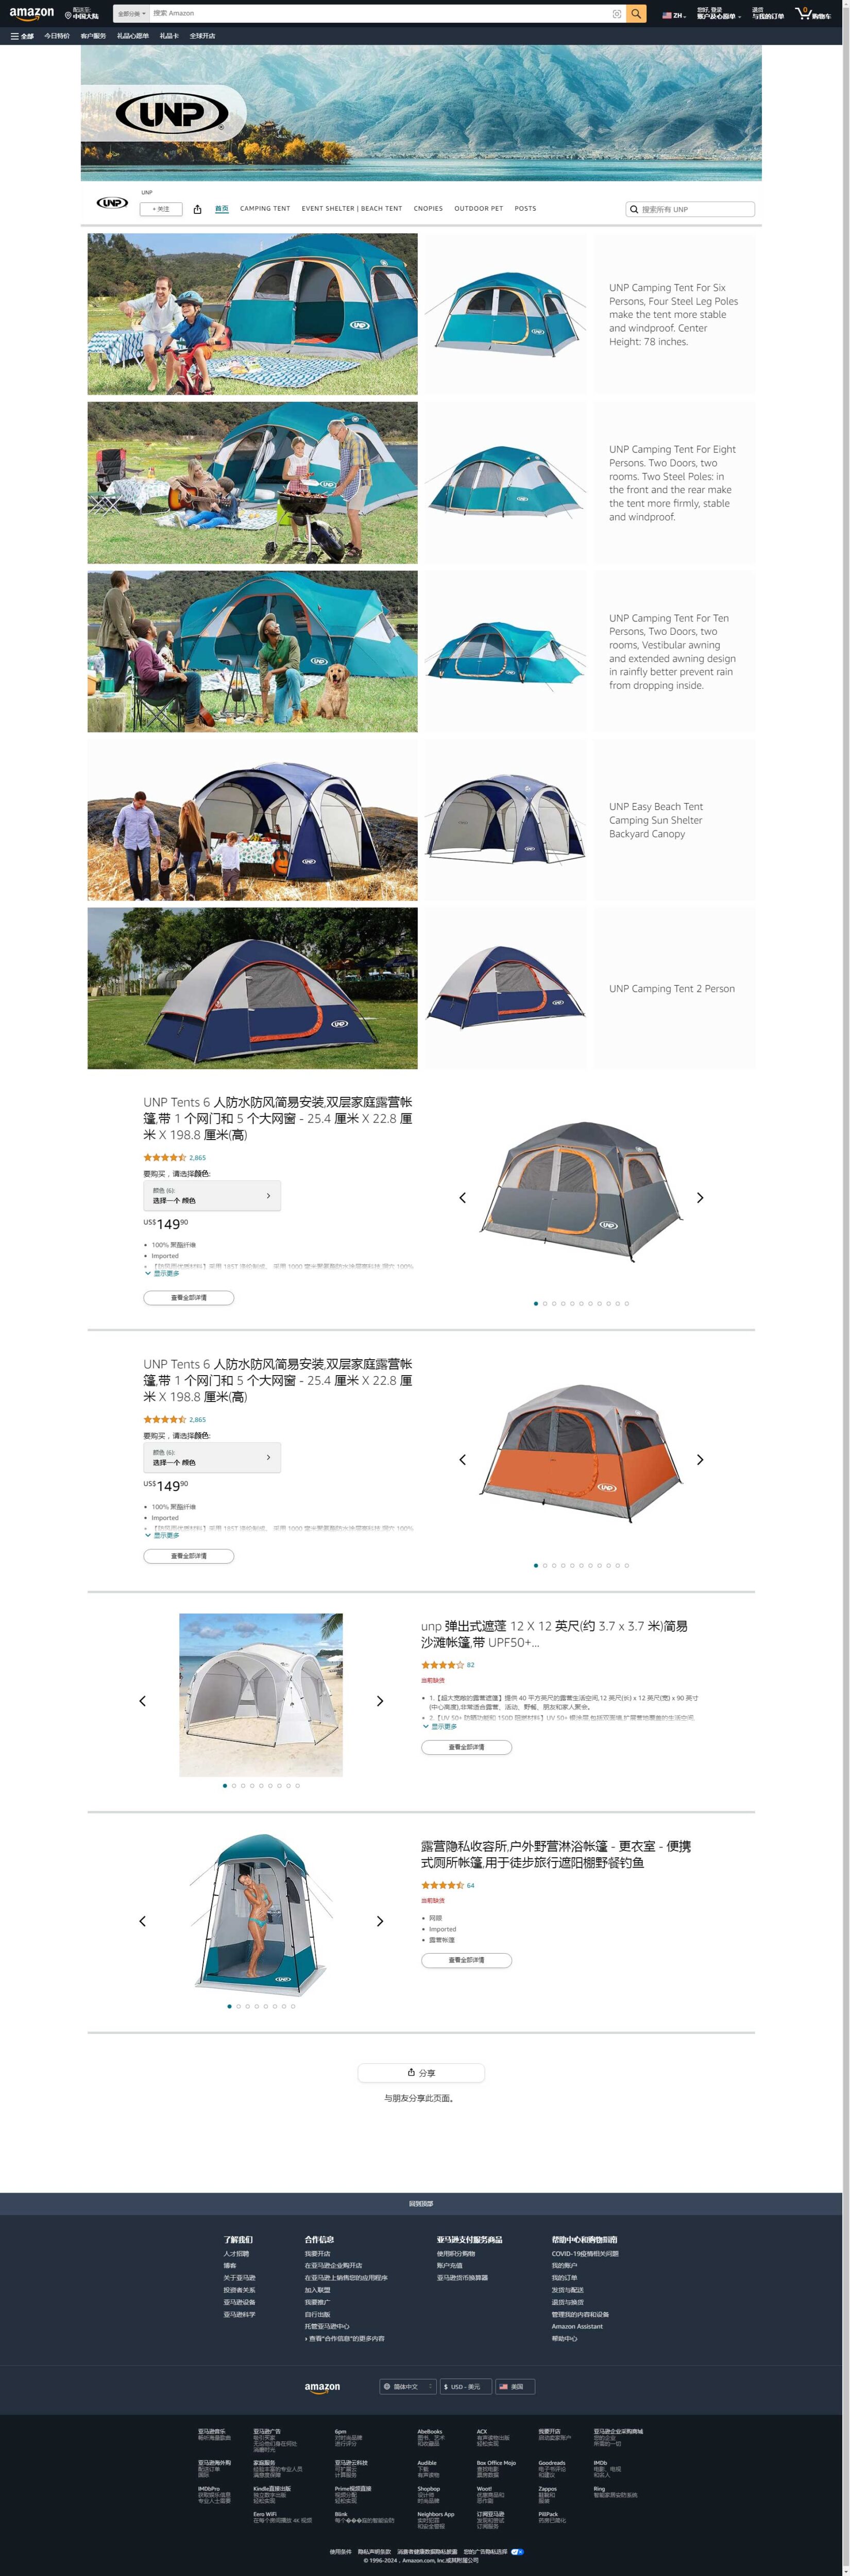Screen dimensions: 850x2576
Task: Click into the UNP store search field
Action: [690, 209]
